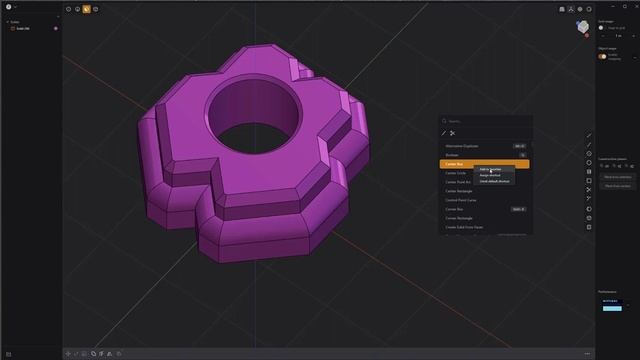This screenshot has height=360, width=640.
Task: Select control point selection mode icon
Action: (69, 9)
